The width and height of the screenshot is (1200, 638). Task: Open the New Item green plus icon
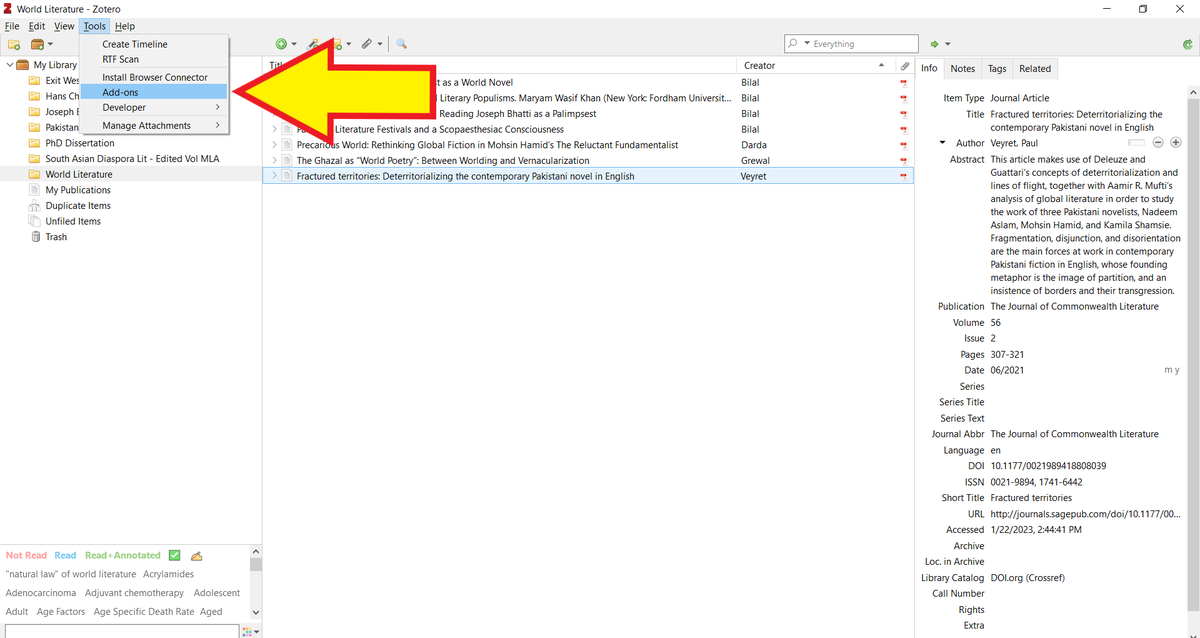[282, 44]
